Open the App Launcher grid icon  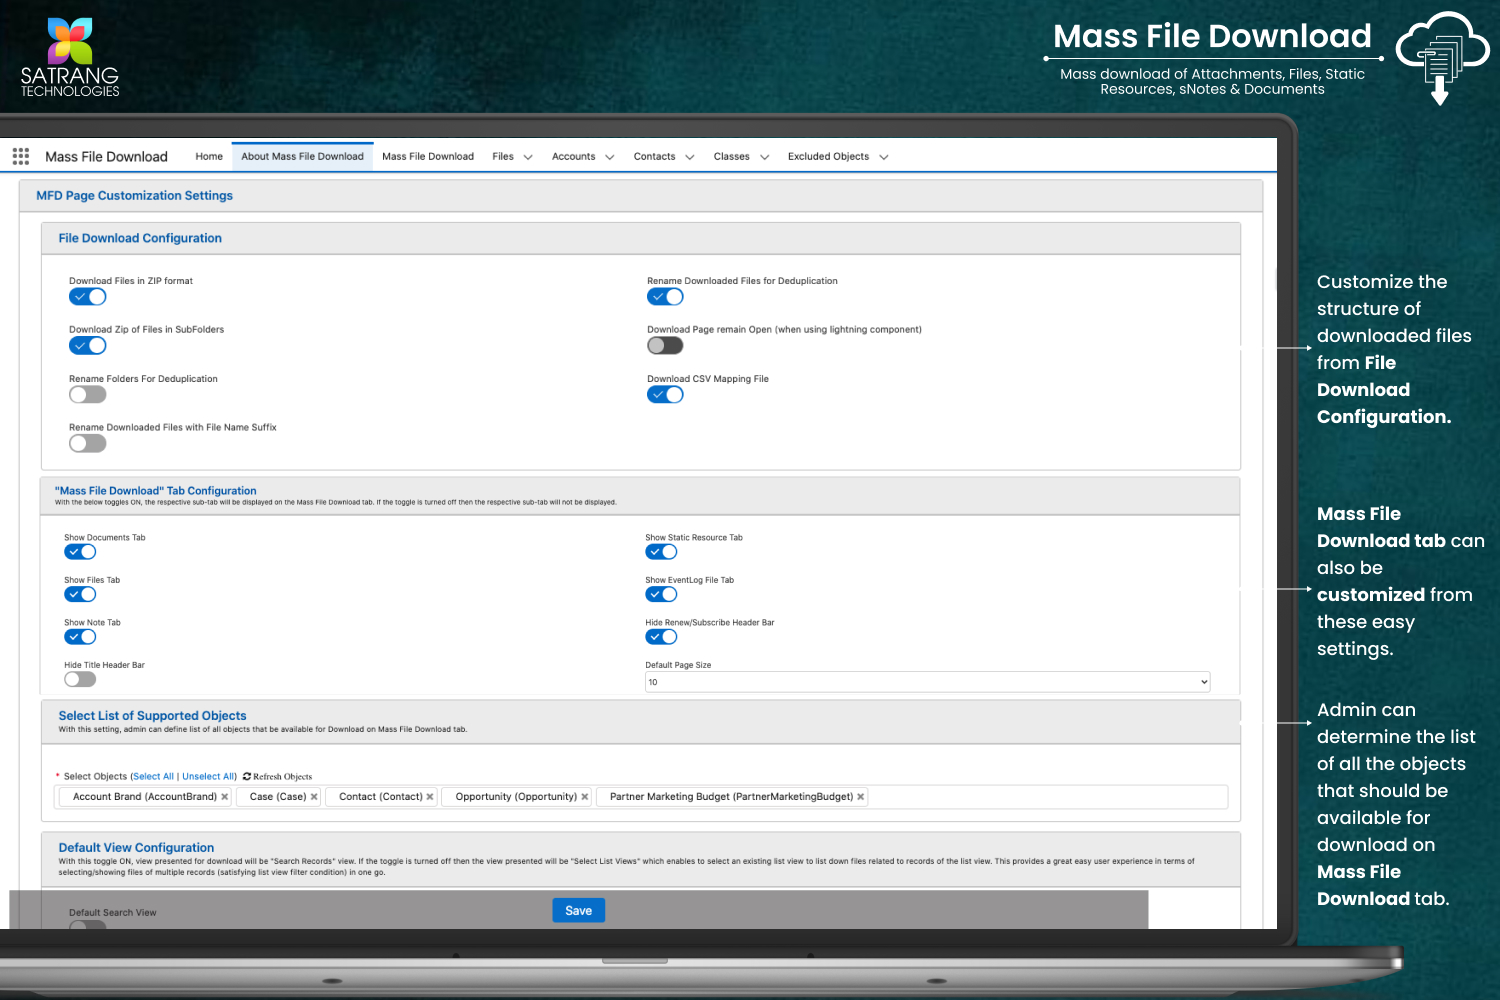(x=21, y=156)
